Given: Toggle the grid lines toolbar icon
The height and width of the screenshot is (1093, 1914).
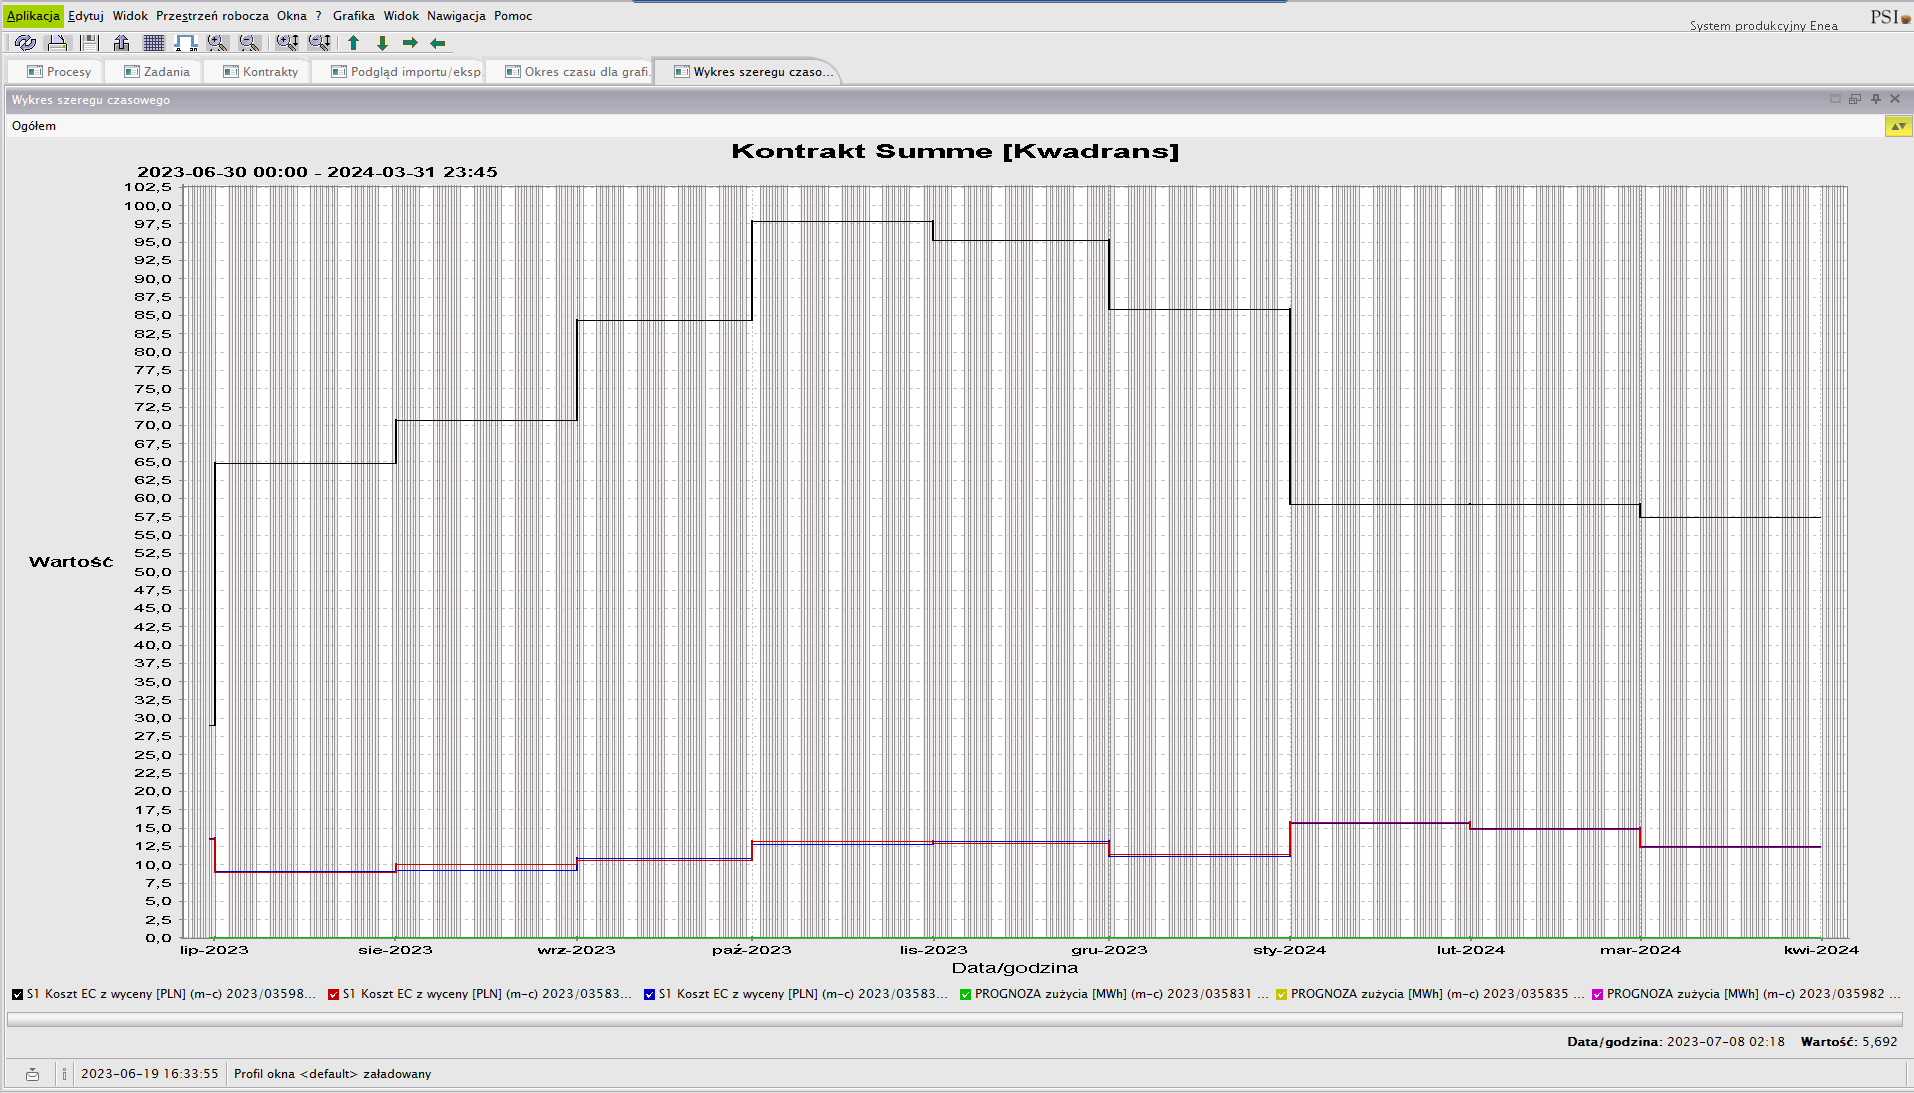Looking at the screenshot, I should pyautogui.click(x=154, y=43).
